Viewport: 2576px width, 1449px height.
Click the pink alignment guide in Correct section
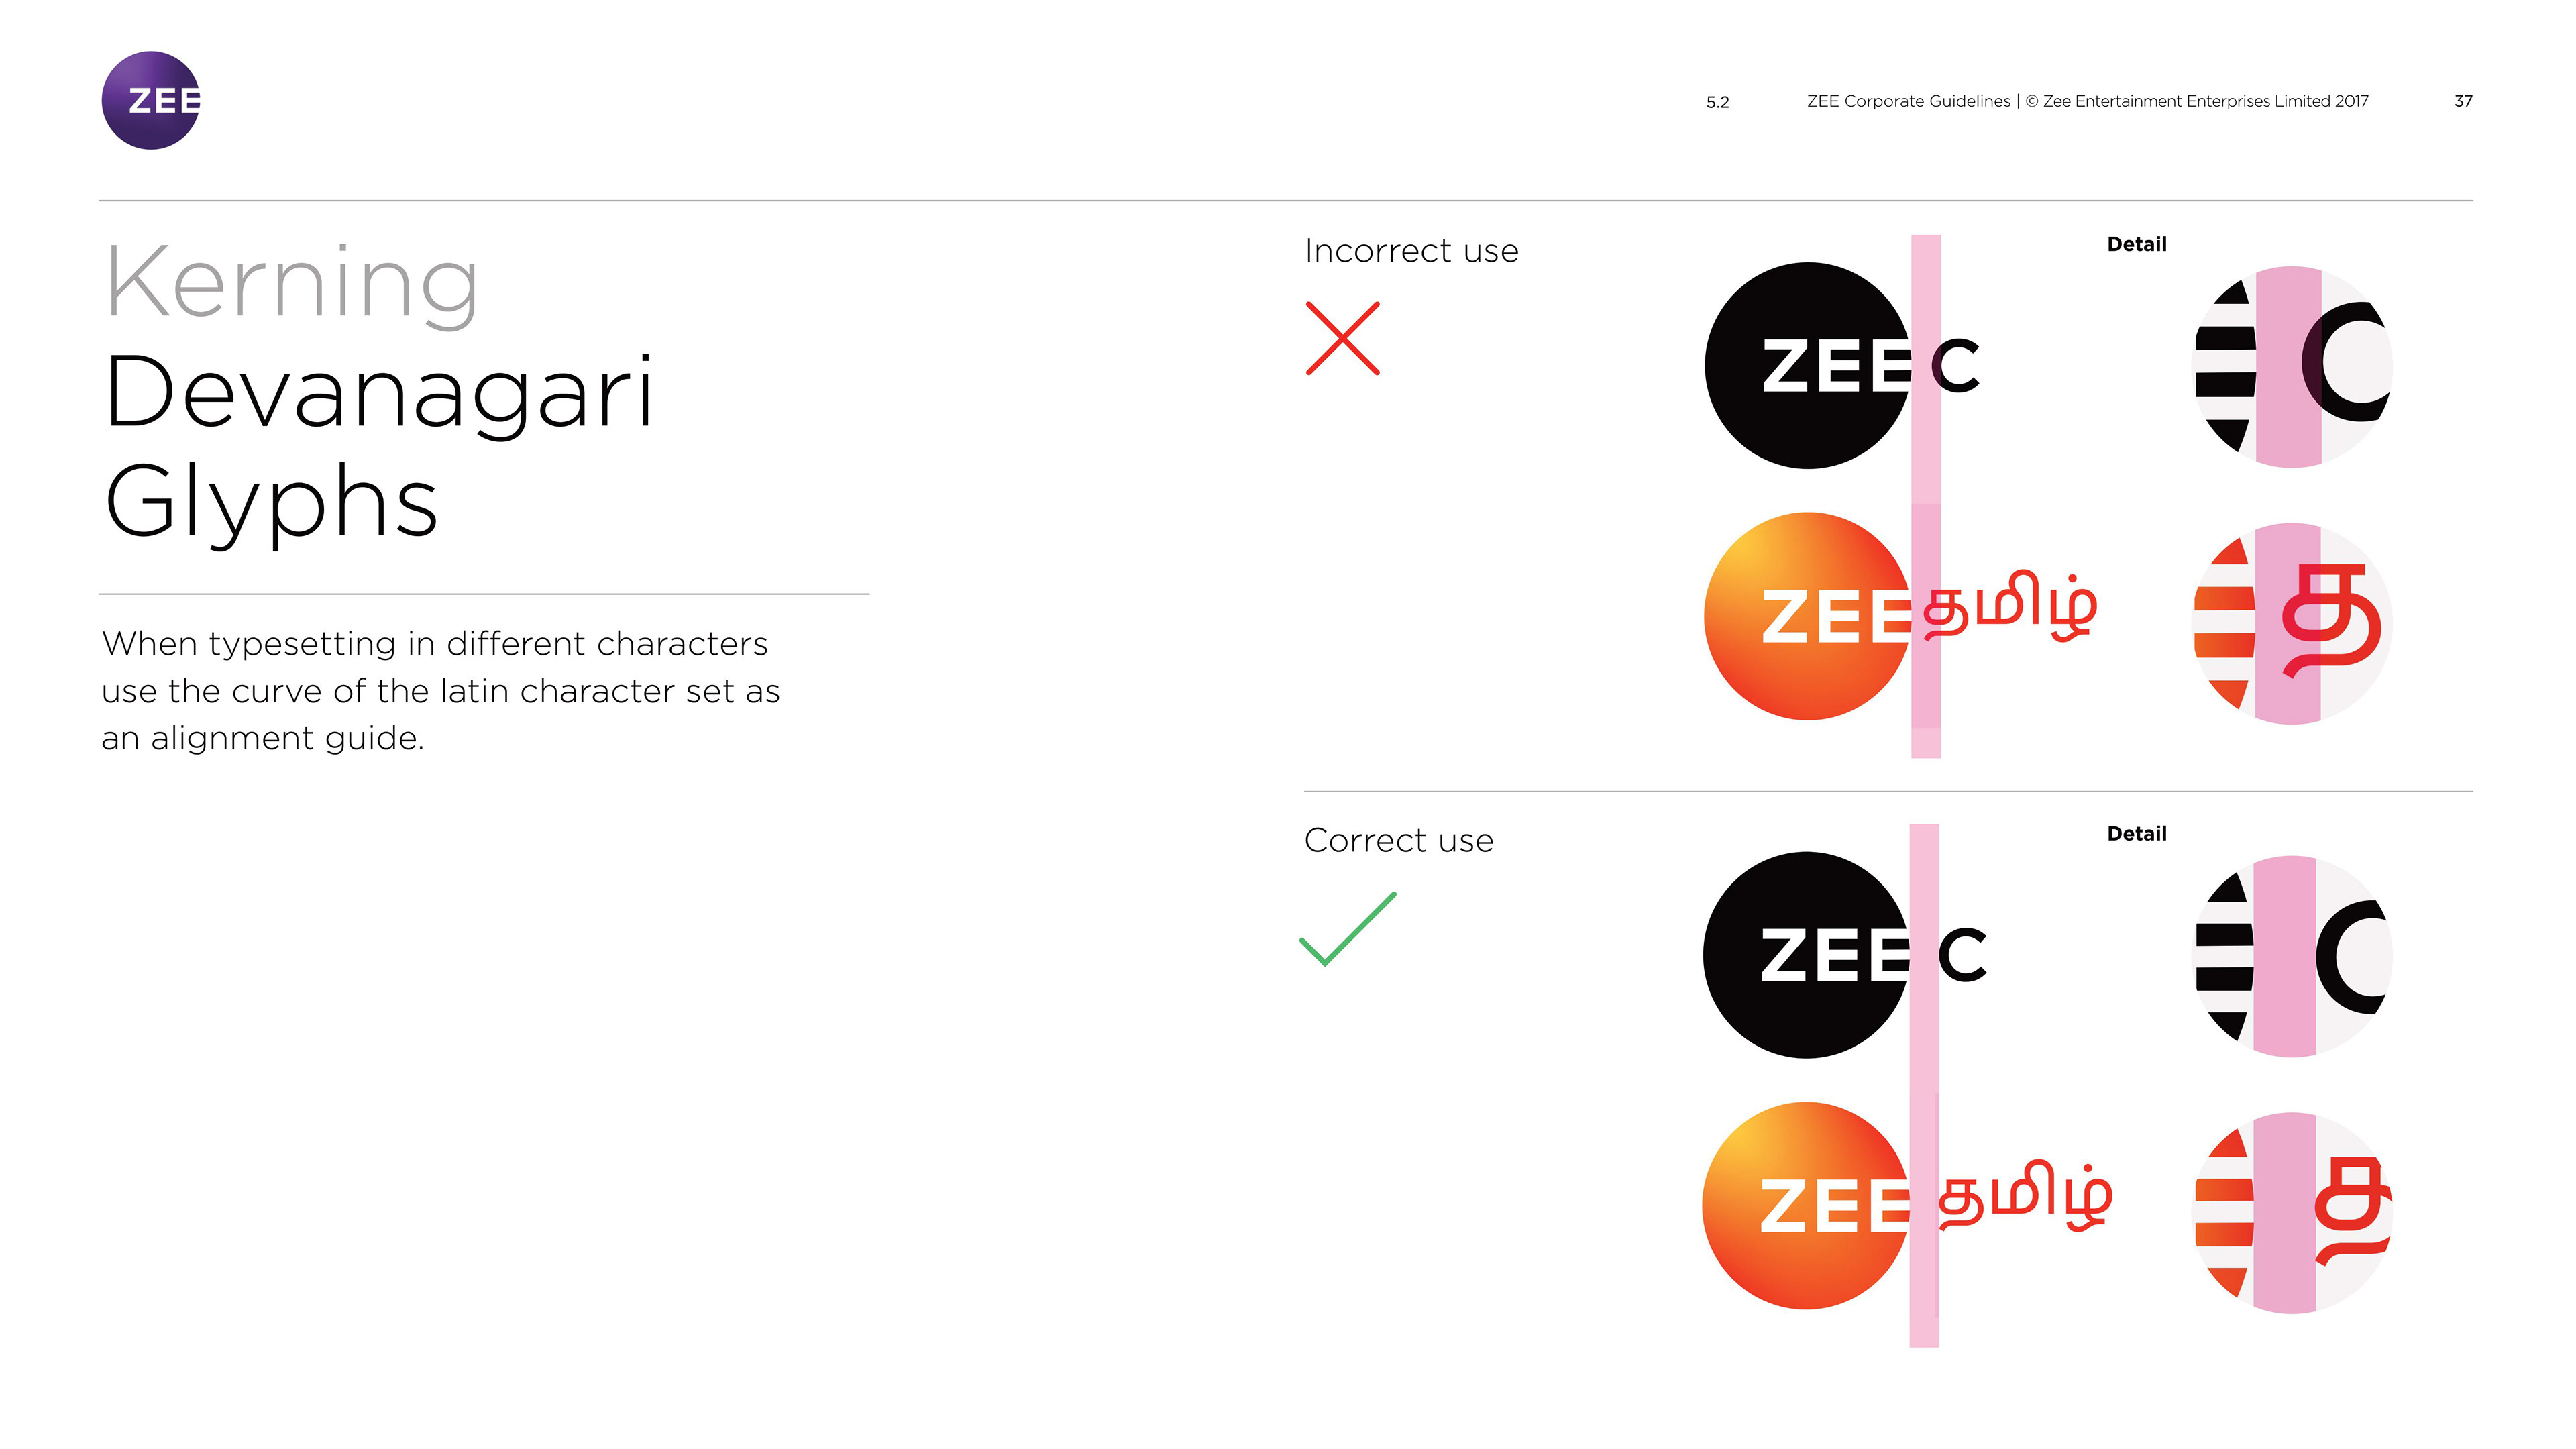coord(1924,1085)
